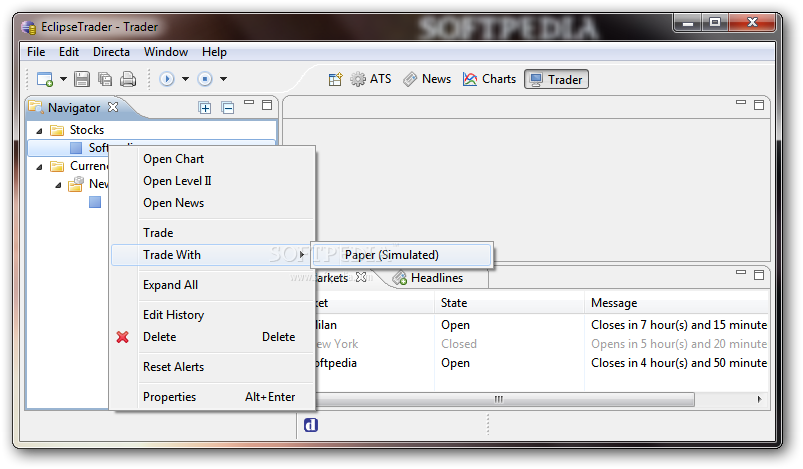Viewport: 803px width, 469px height.
Task: Open the Edit menu
Action: pos(69,52)
